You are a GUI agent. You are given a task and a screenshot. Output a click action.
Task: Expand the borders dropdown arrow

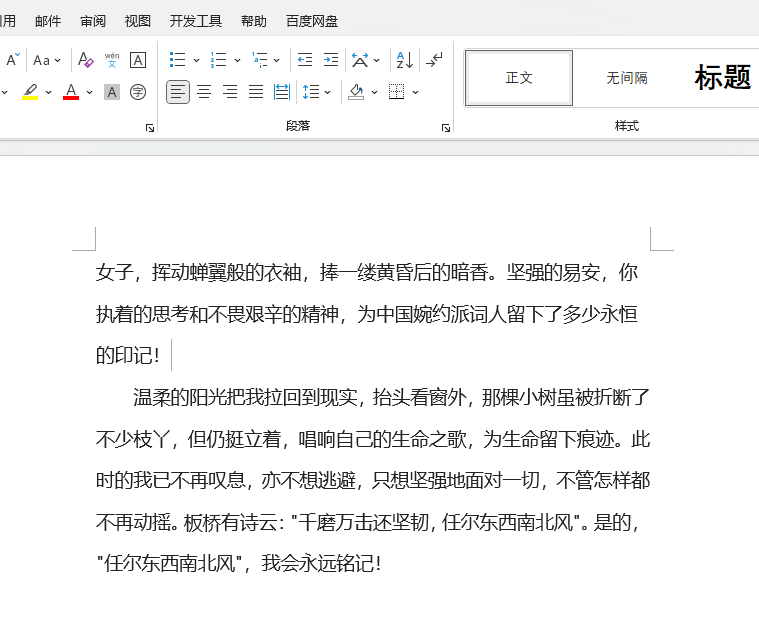[415, 92]
